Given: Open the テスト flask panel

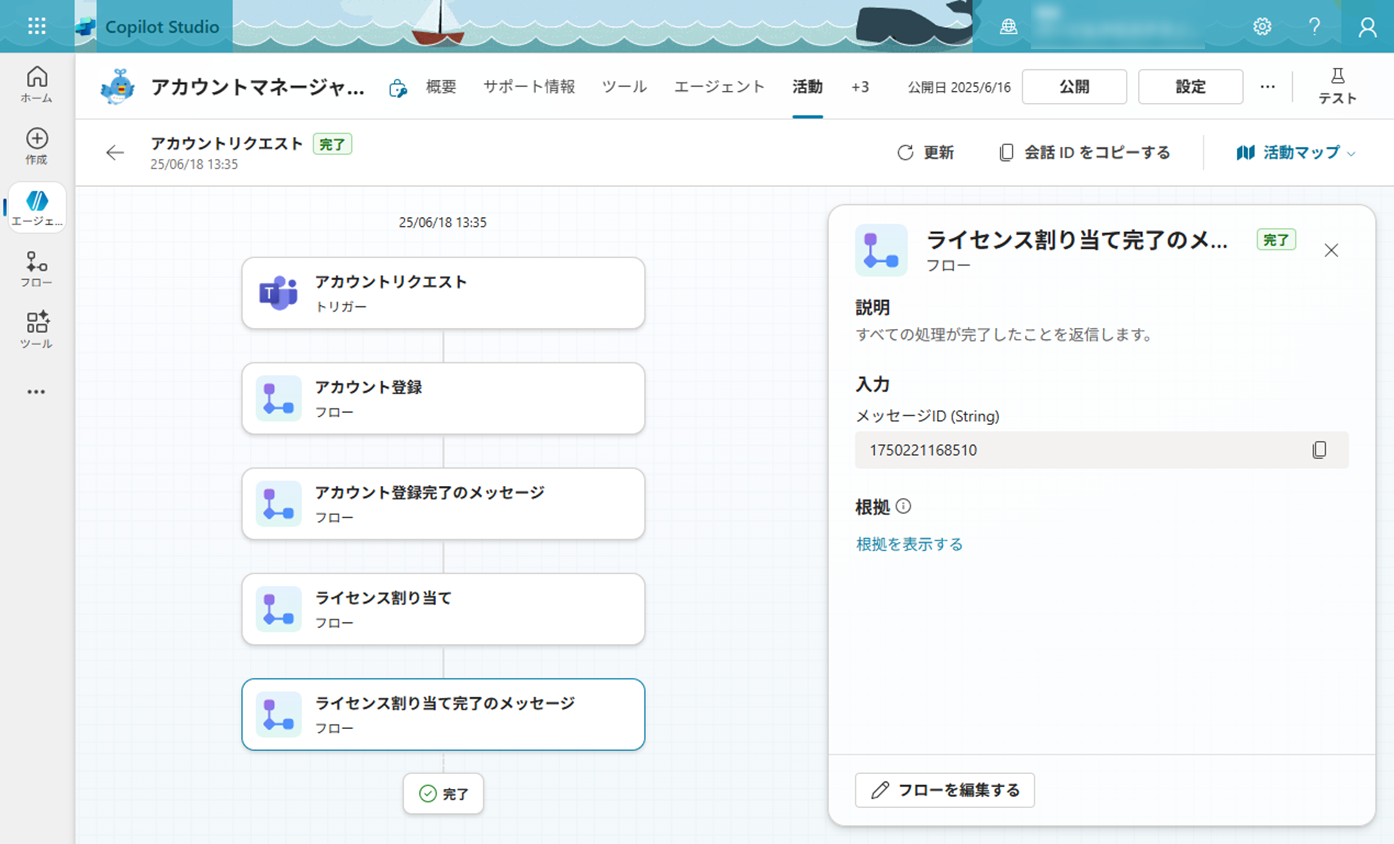Looking at the screenshot, I should coord(1338,87).
